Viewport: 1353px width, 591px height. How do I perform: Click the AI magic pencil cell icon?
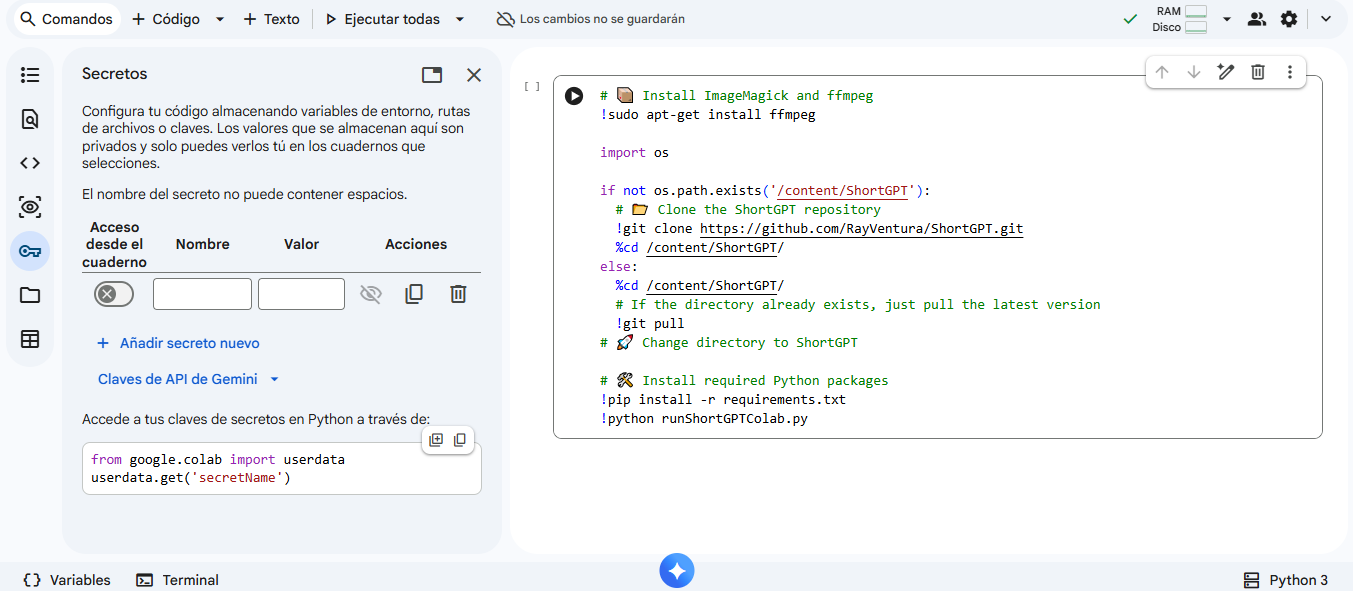point(1226,72)
